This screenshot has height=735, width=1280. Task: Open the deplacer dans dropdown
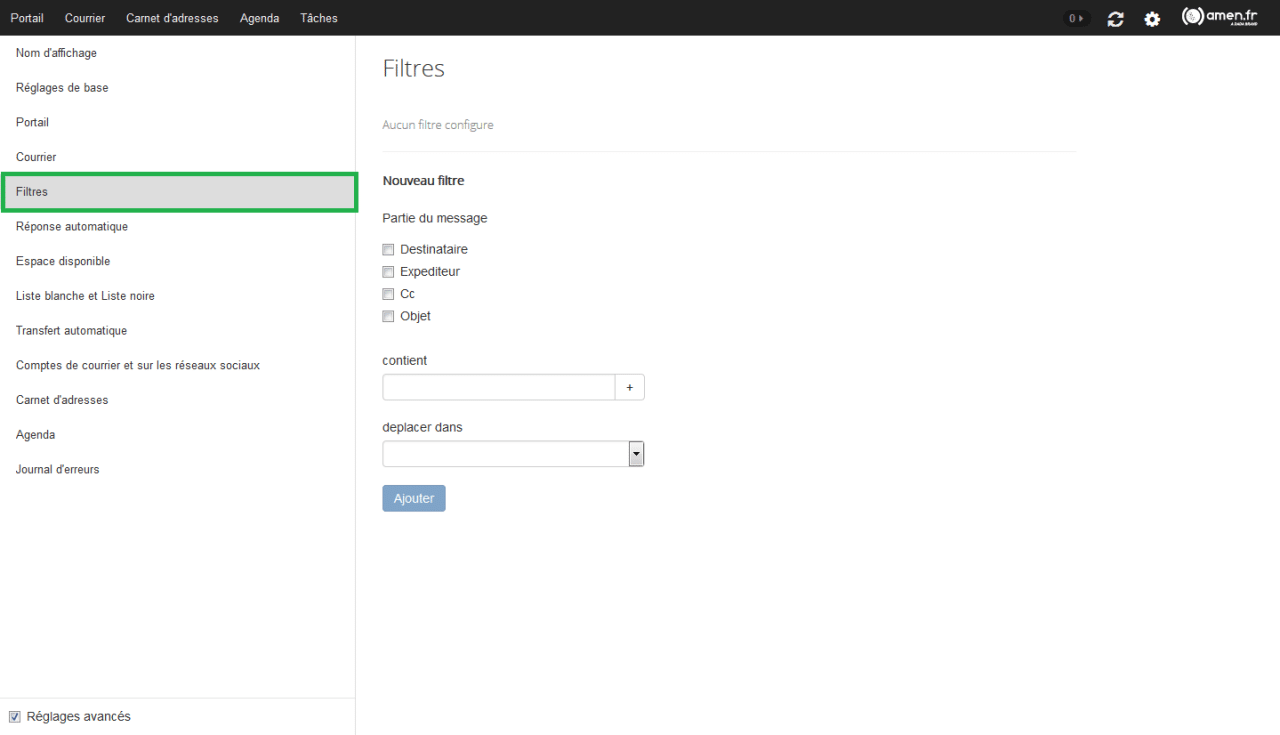pos(513,454)
